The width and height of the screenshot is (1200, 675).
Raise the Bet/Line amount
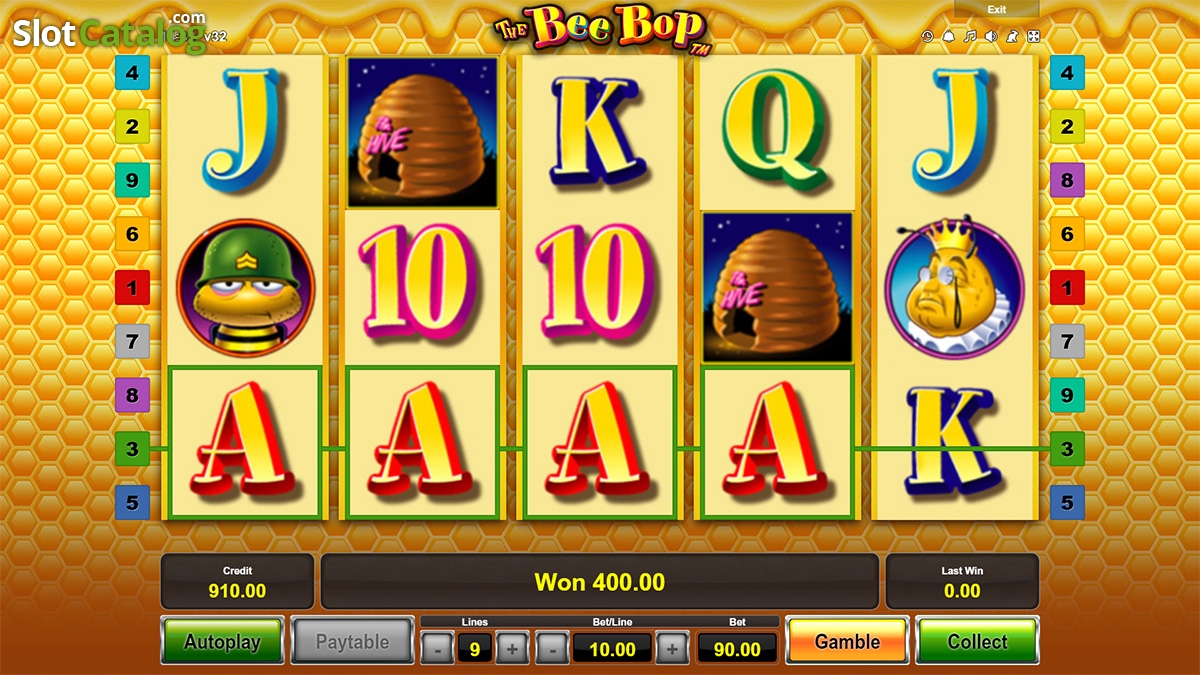coord(672,649)
